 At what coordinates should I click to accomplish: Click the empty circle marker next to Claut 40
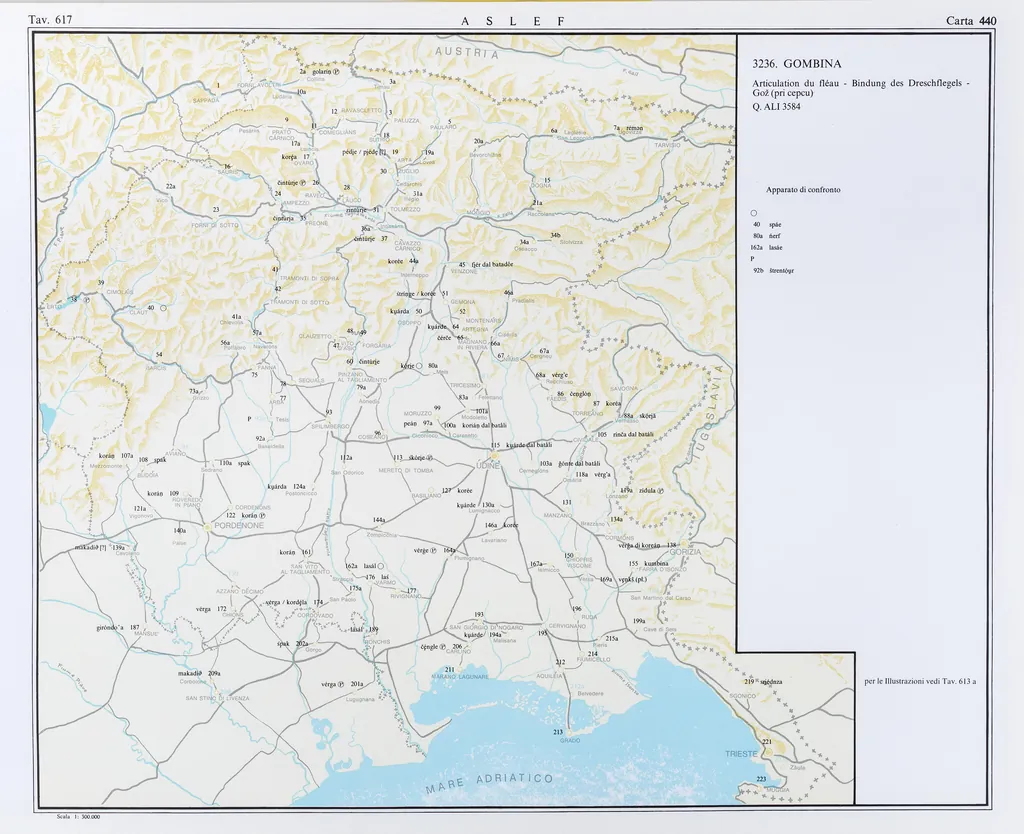tap(163, 308)
